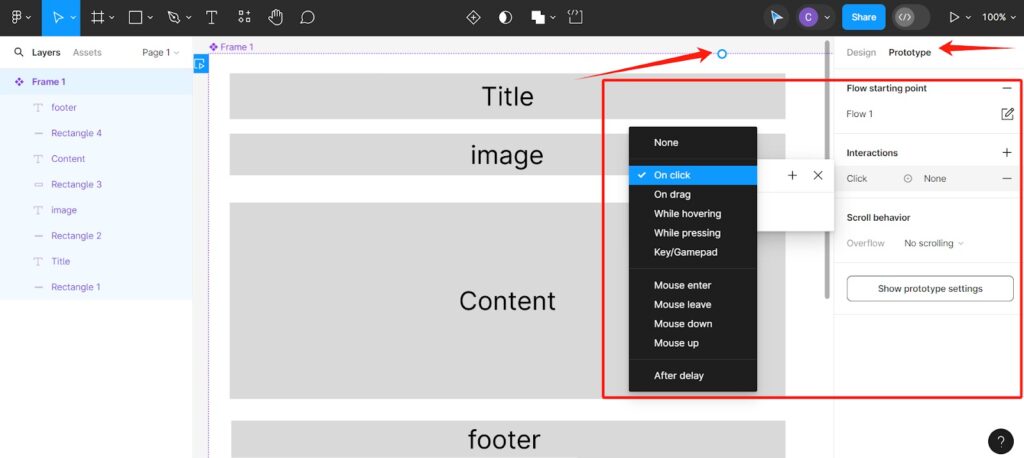Click the Share button
Image resolution: width=1024 pixels, height=458 pixels.
point(863,18)
